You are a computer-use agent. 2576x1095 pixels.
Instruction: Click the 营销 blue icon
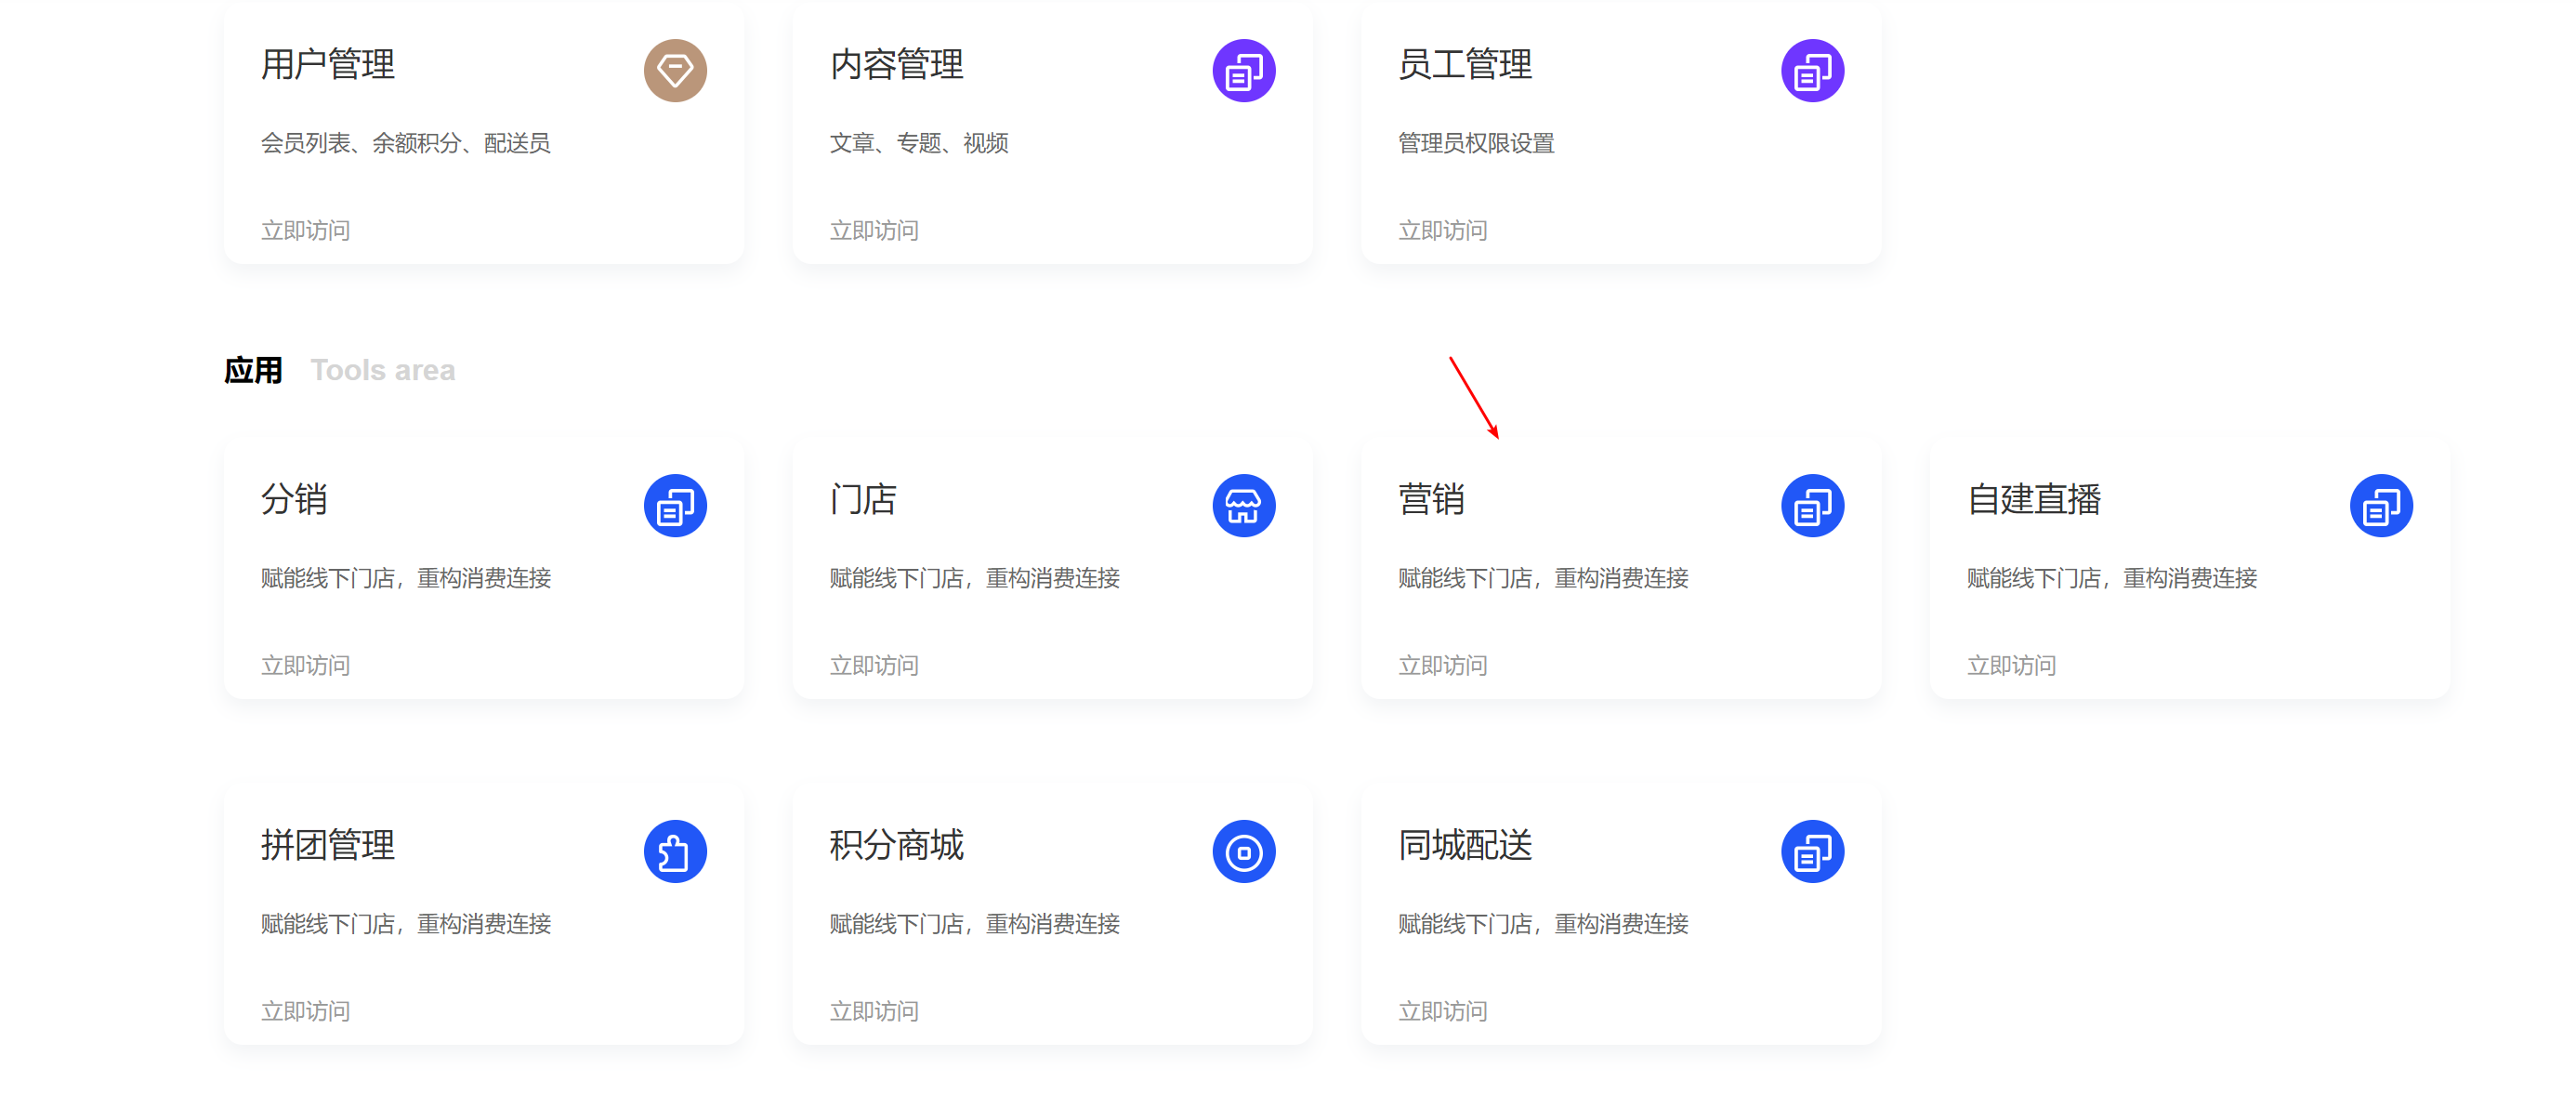coord(1812,506)
